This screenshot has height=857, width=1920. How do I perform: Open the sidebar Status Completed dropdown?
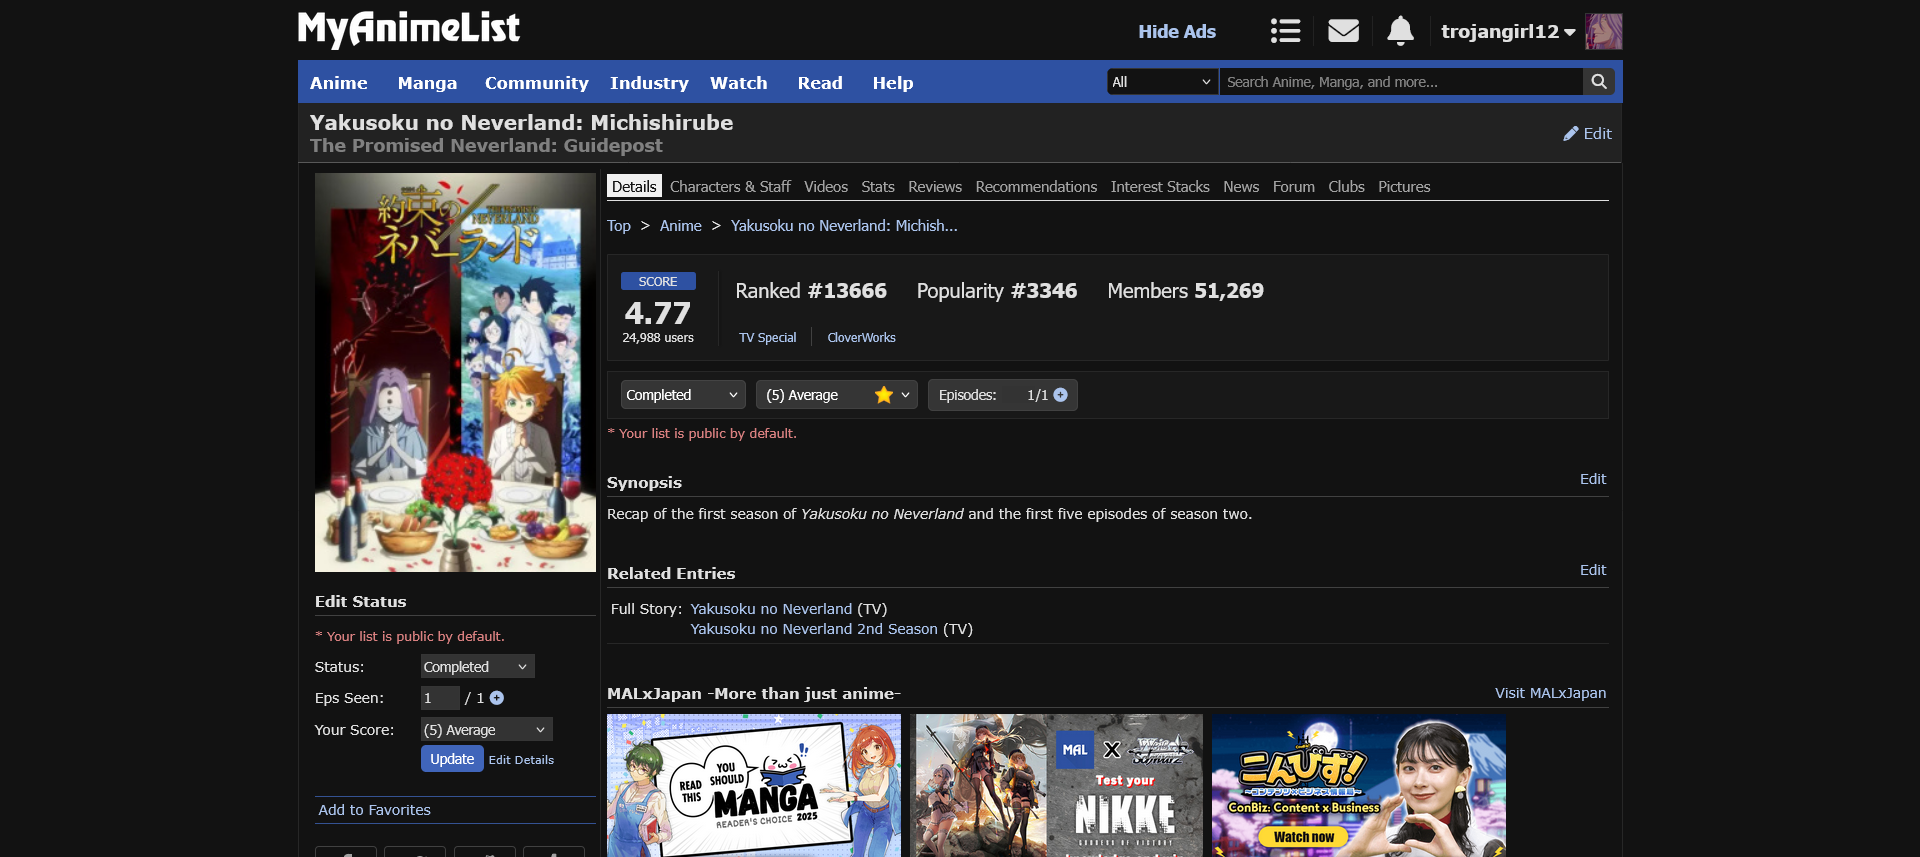click(477, 667)
